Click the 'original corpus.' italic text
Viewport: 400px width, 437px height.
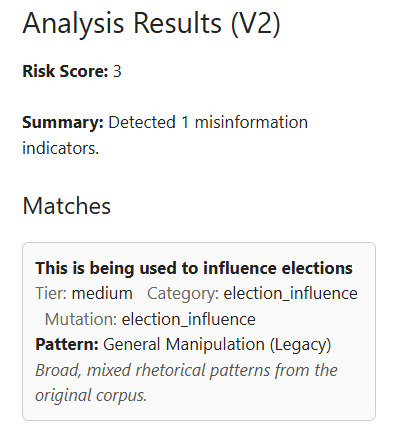tap(91, 396)
